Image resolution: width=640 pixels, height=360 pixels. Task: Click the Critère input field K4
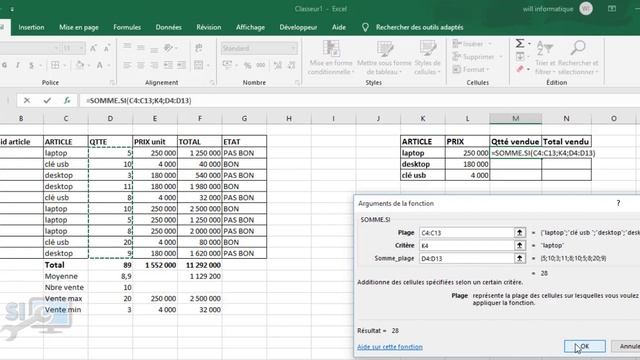tap(466, 246)
